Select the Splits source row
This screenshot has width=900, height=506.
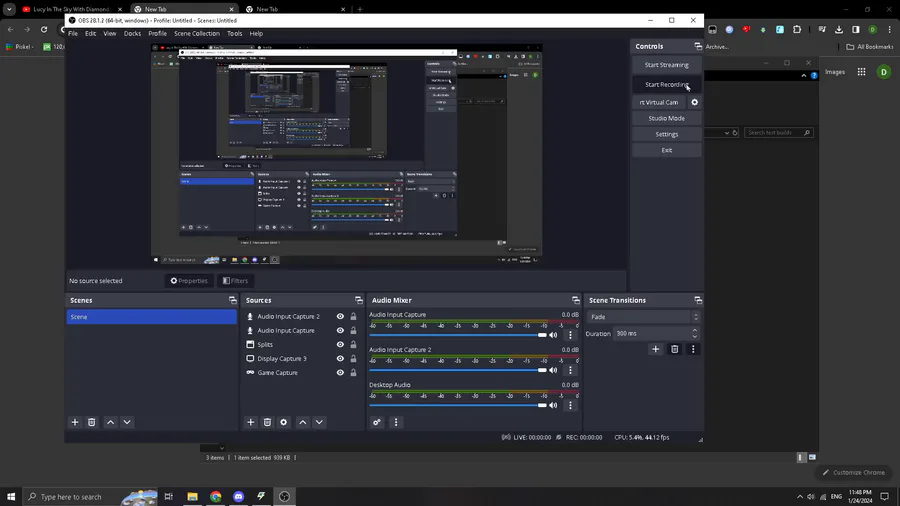302,345
